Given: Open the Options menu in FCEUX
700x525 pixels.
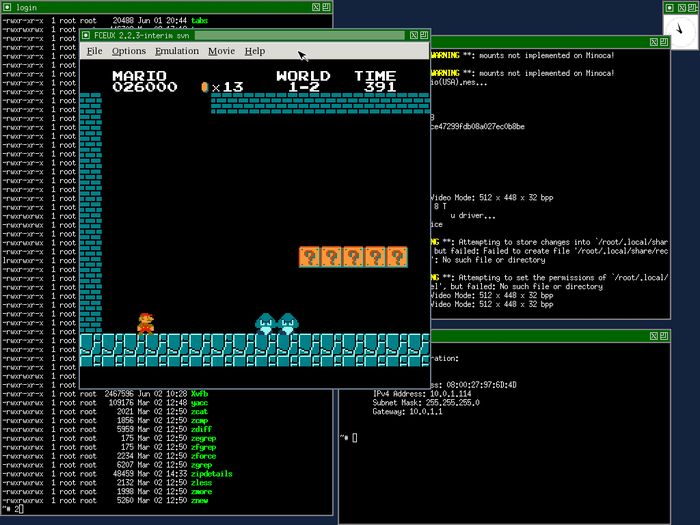Looking at the screenshot, I should click(x=128, y=51).
